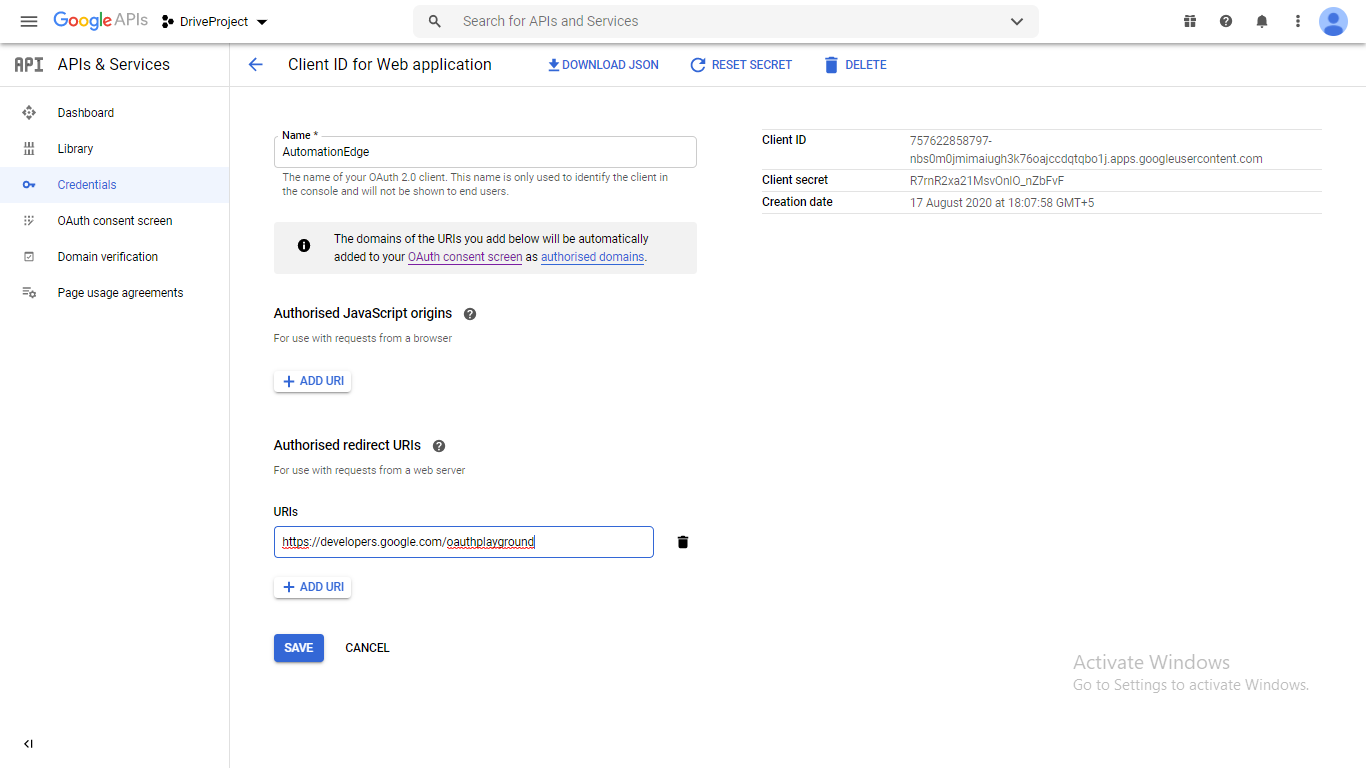This screenshot has width=1366, height=768.
Task: Click the APIs & Services header title
Action: [x=114, y=64]
